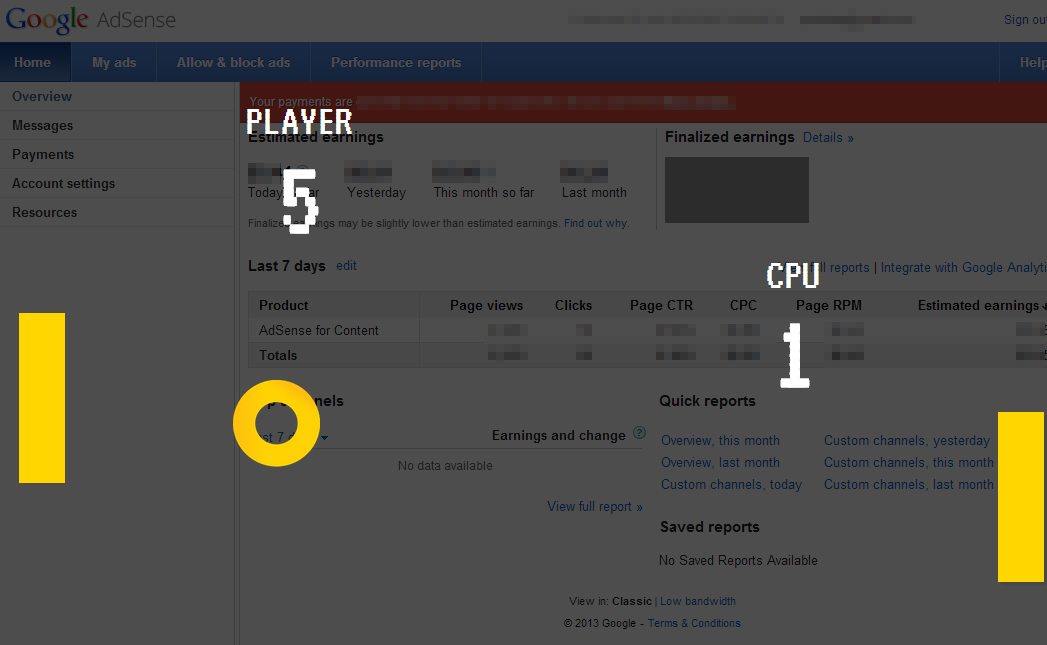1047x645 pixels.
Task: Click edit next to Last 7 days
Action: click(x=346, y=266)
